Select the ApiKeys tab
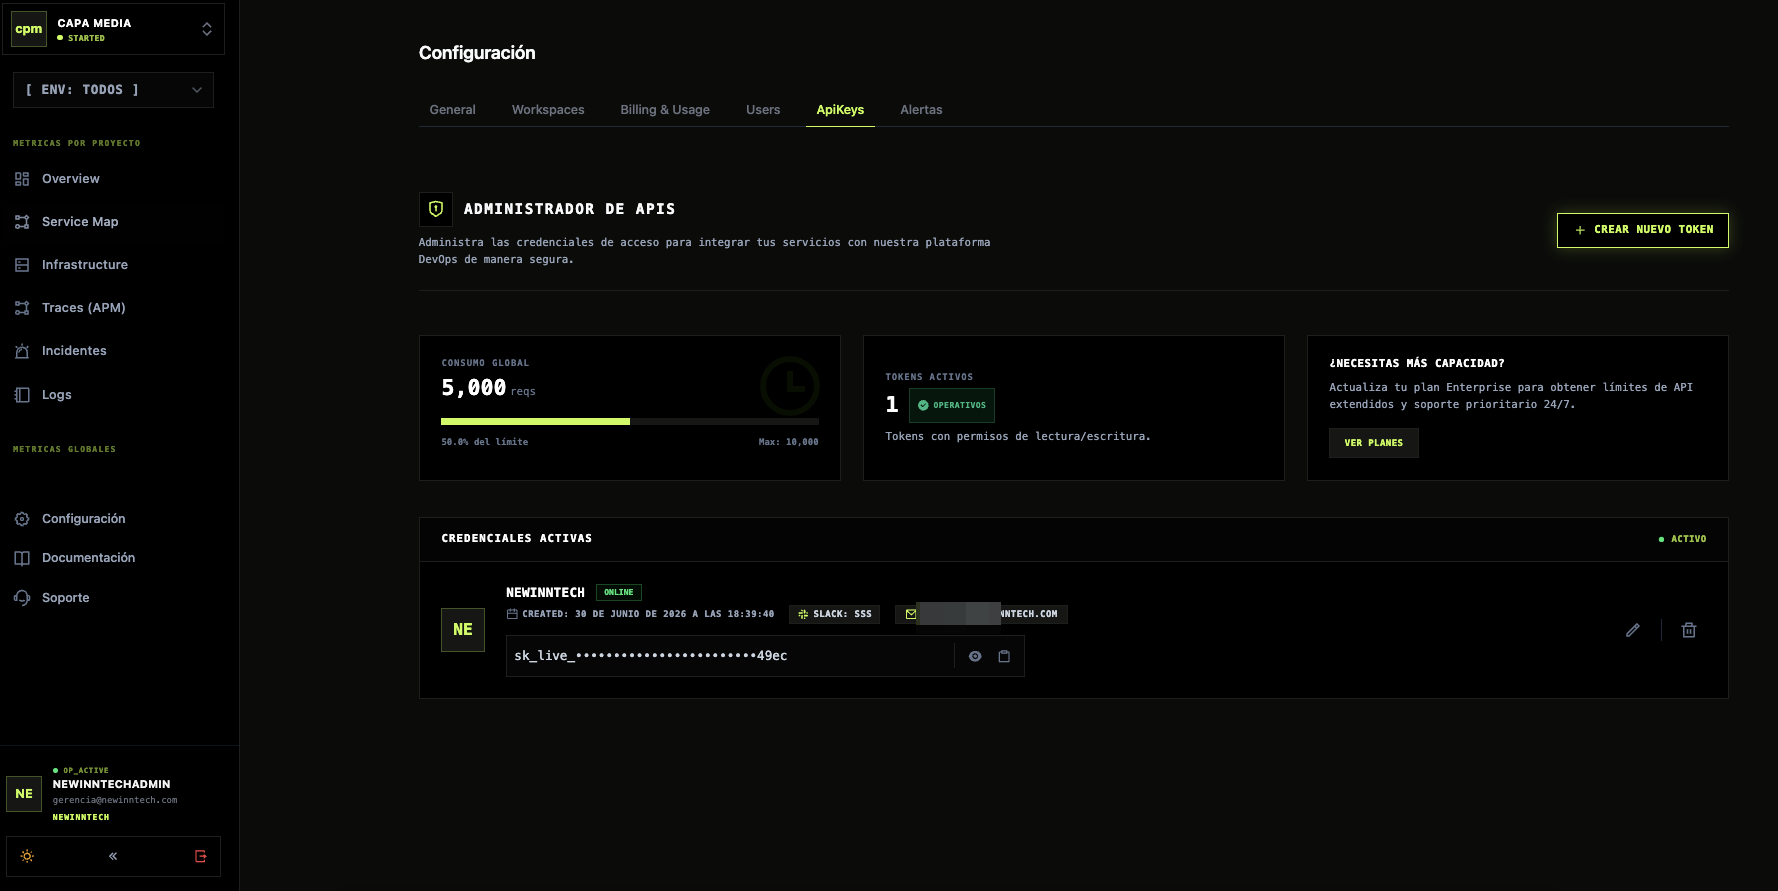This screenshot has width=1778, height=891. [x=840, y=110]
